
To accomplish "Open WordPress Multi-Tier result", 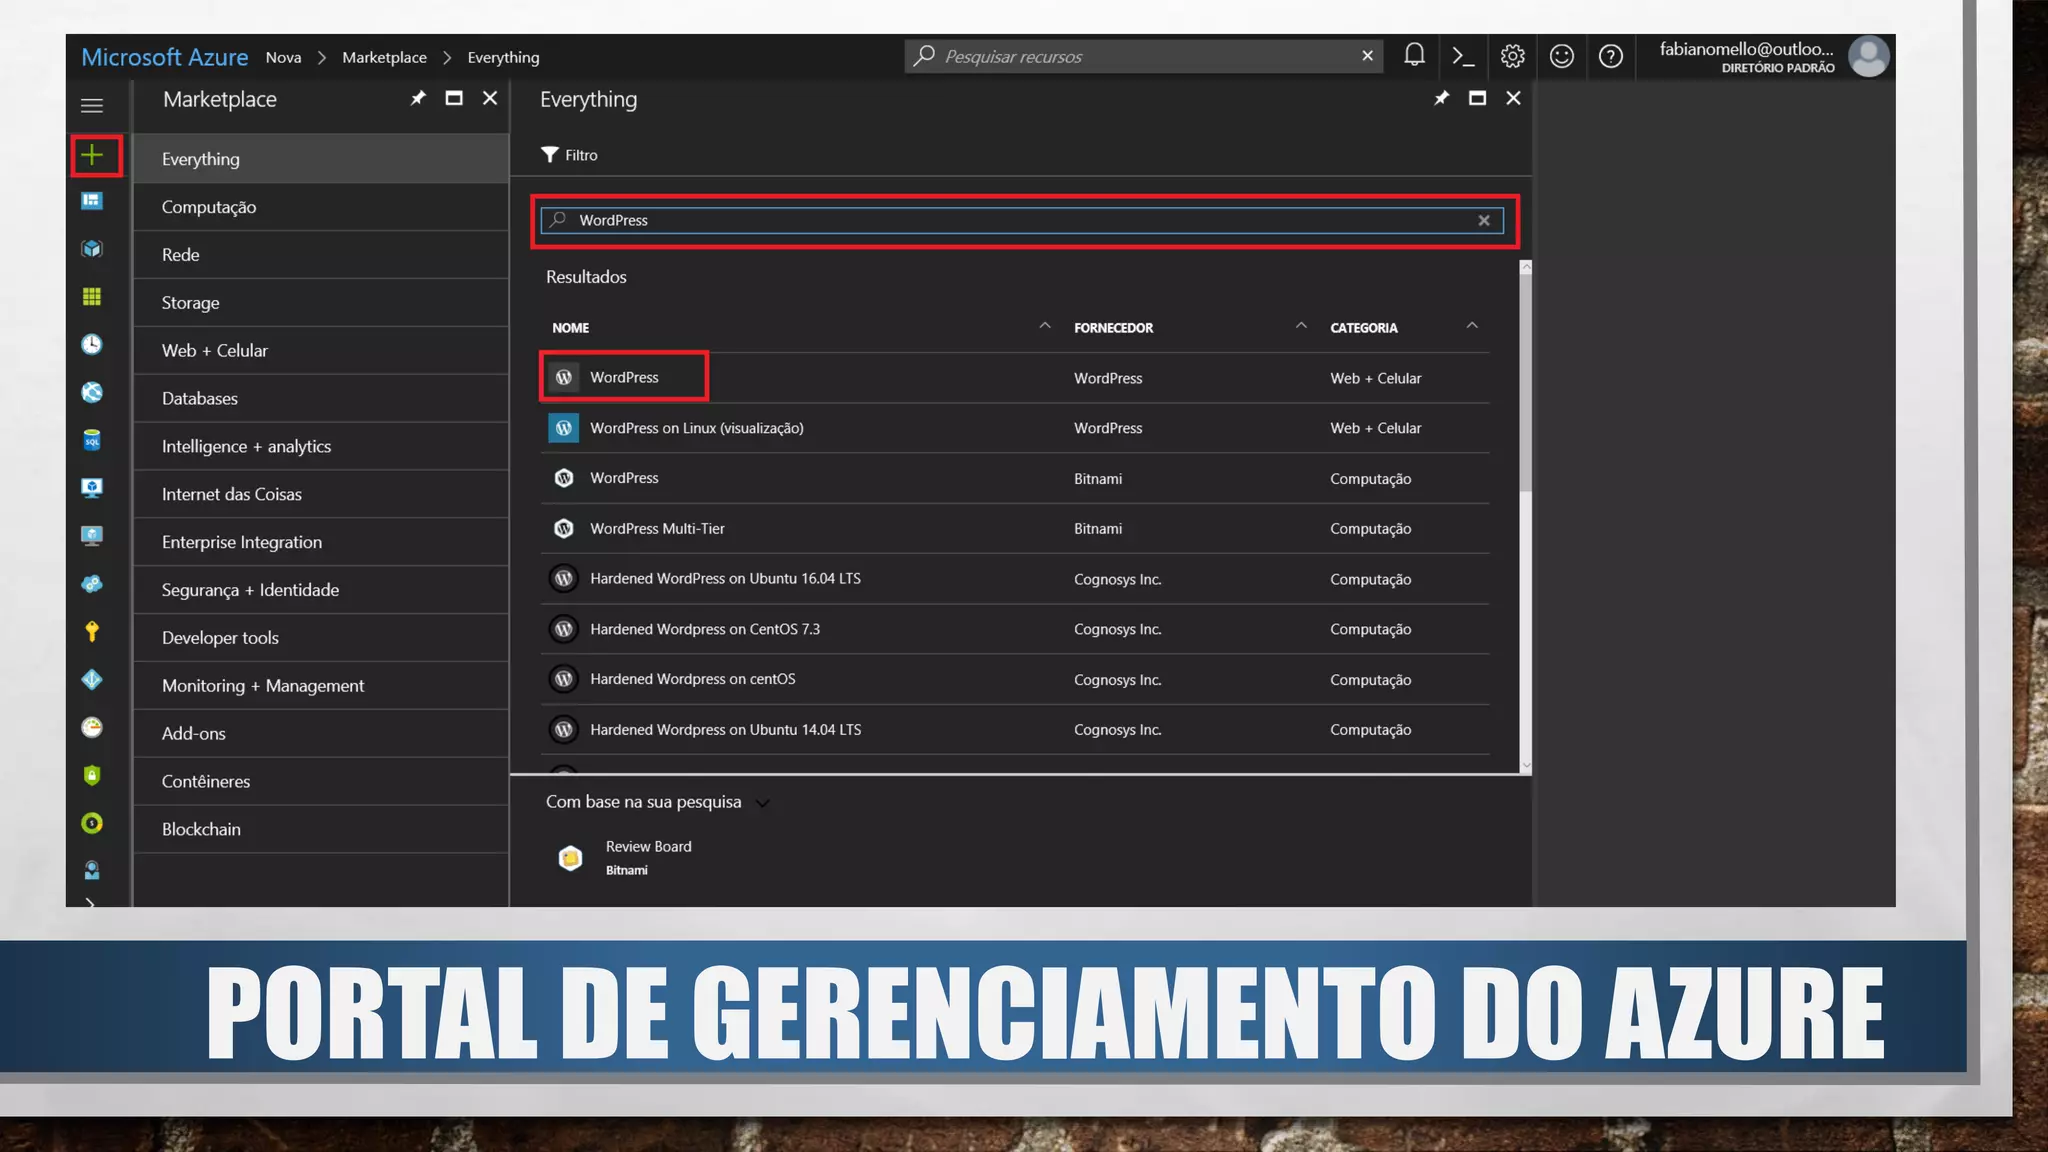I will click(1015, 528).
